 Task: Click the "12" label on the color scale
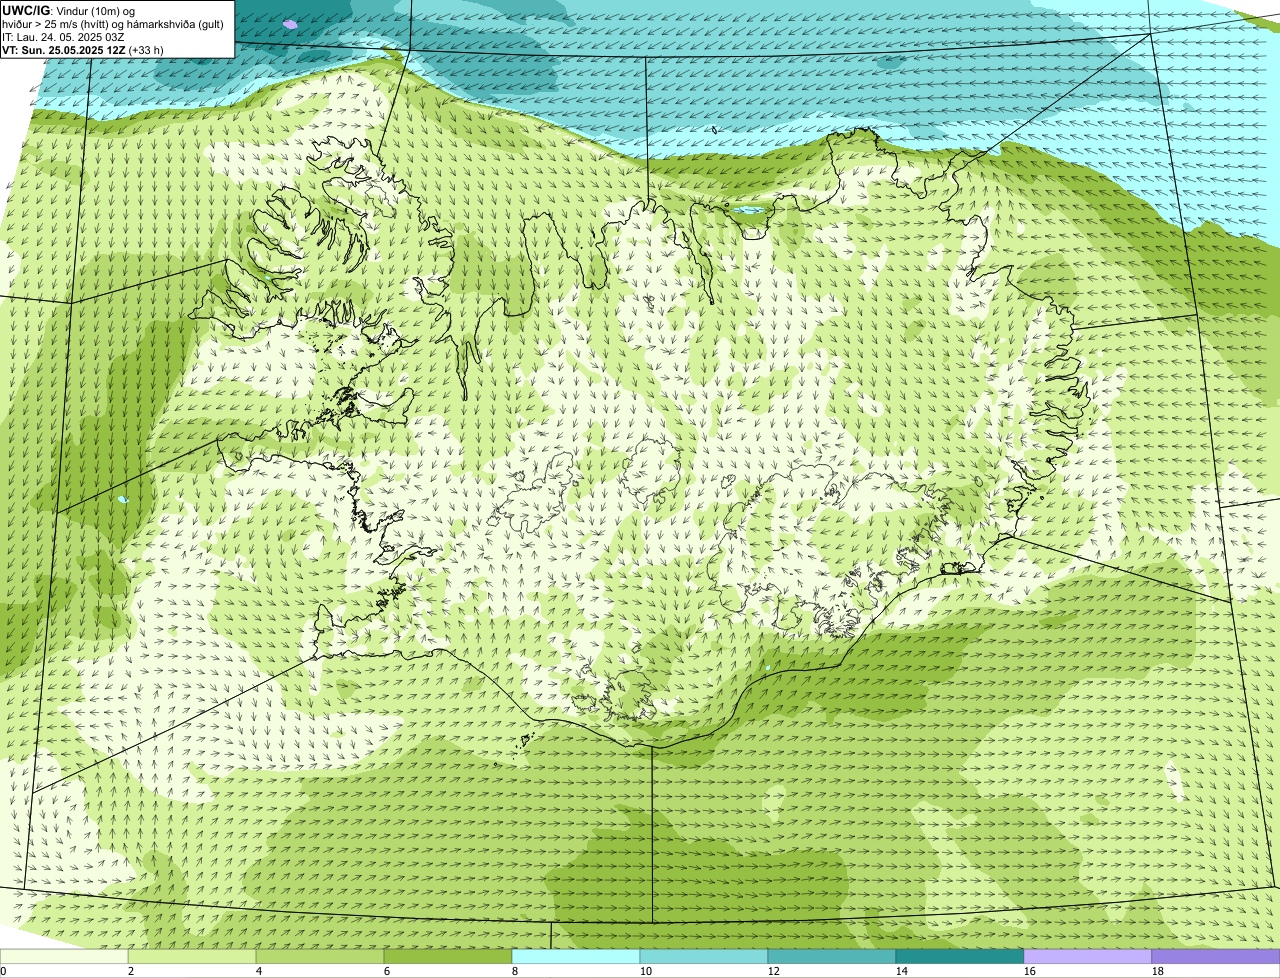774,971
